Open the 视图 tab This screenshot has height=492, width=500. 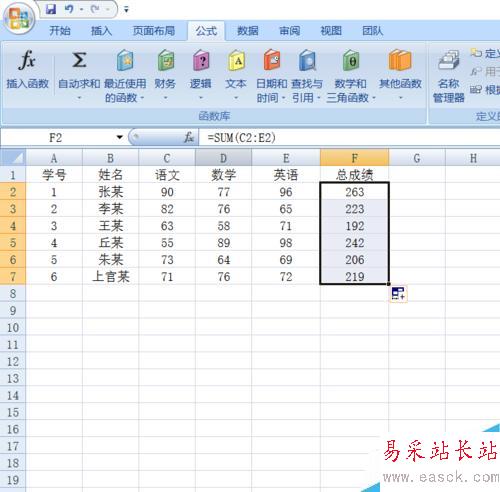tap(331, 31)
